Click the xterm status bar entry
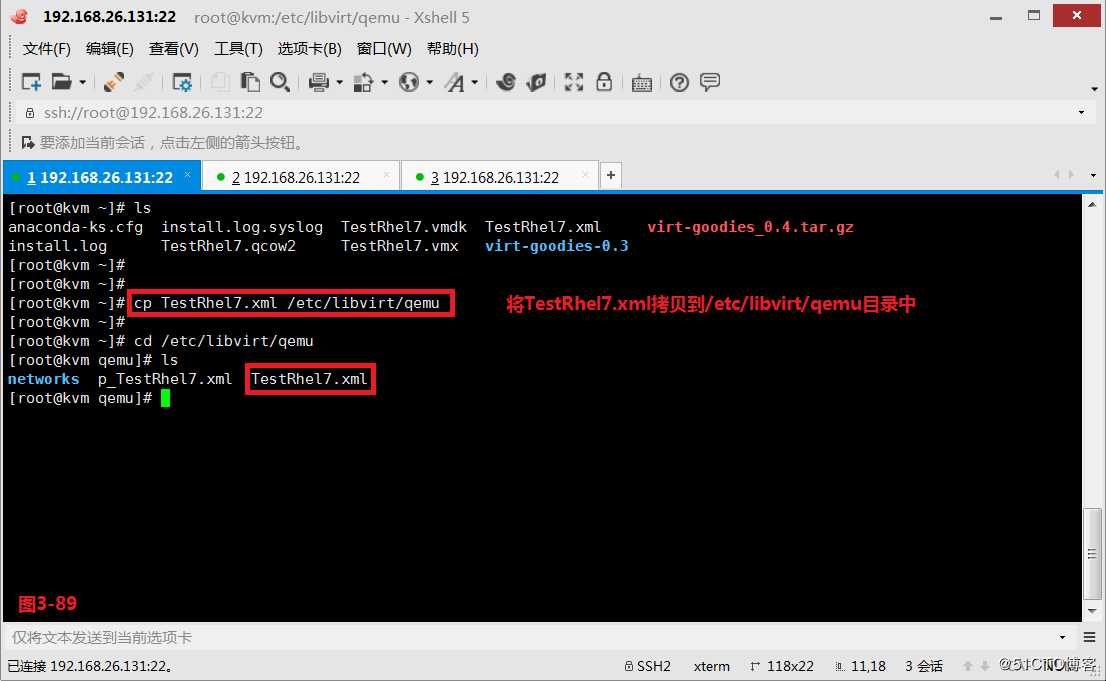This screenshot has height=681, width=1106. 712,666
